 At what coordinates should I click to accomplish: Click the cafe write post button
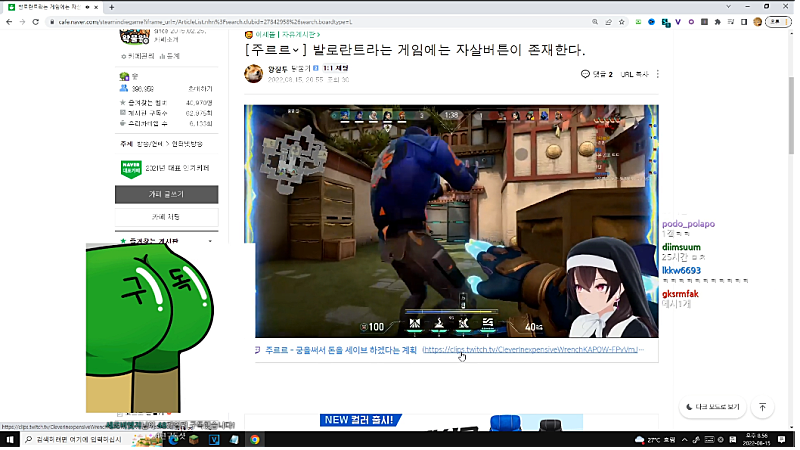(166, 194)
